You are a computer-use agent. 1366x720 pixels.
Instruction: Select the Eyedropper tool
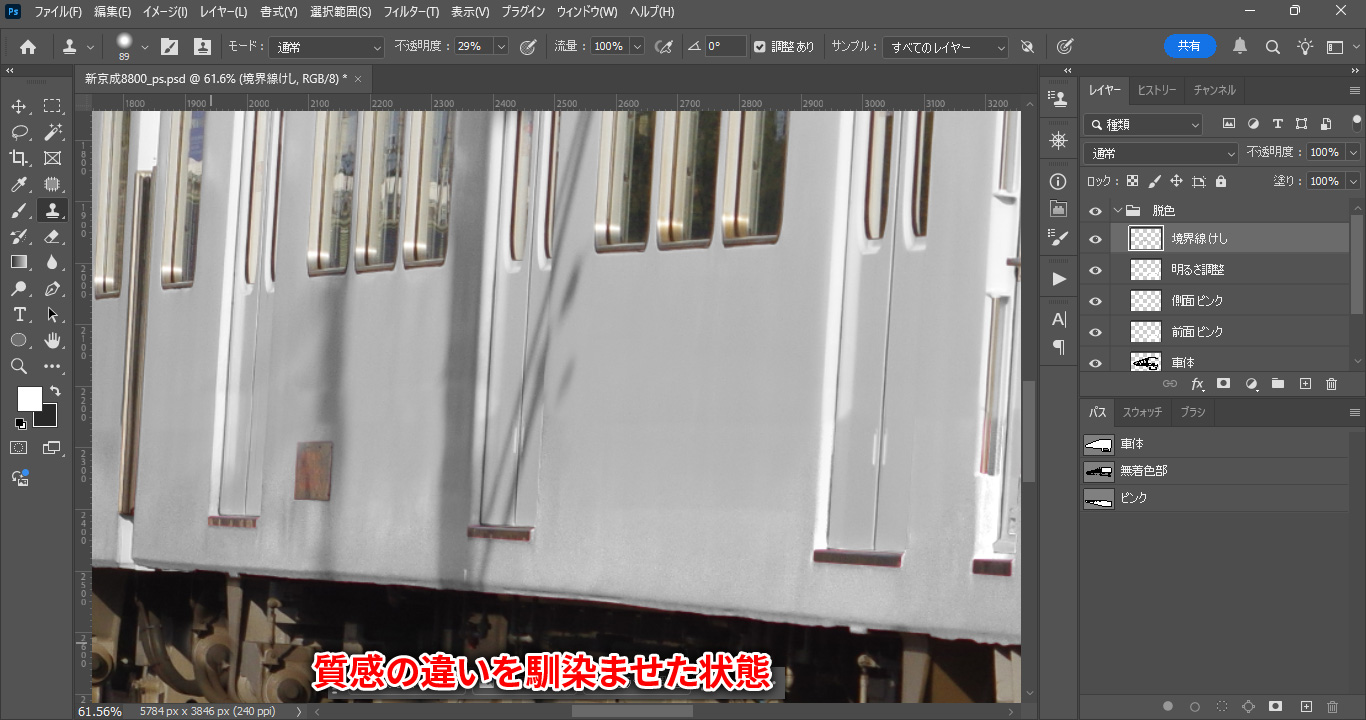coord(19,184)
